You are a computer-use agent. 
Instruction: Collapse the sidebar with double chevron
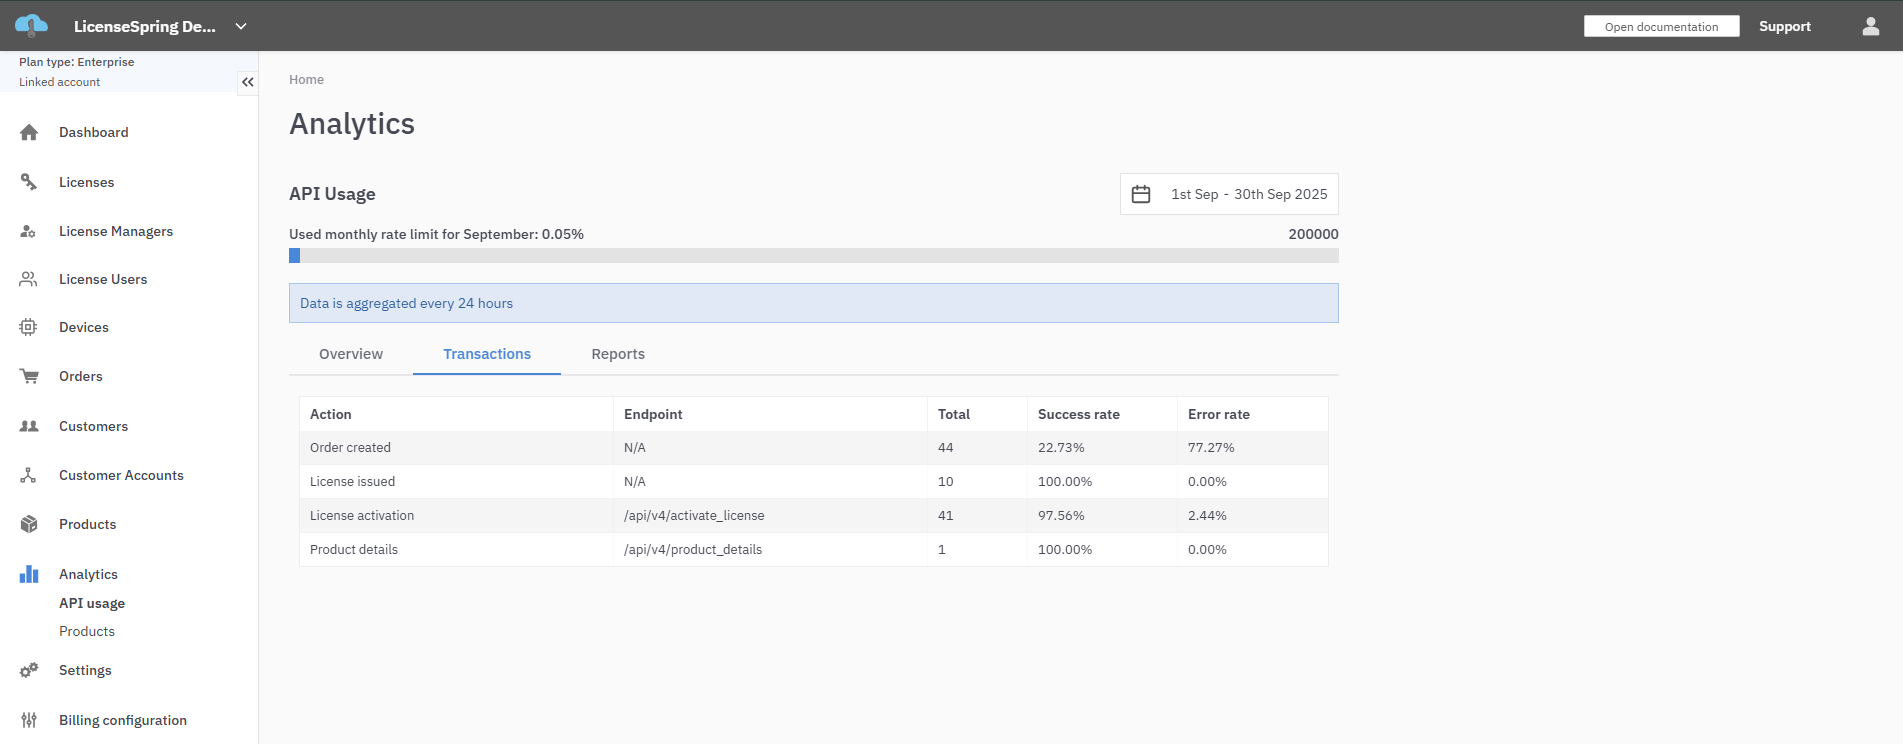pyautogui.click(x=247, y=82)
